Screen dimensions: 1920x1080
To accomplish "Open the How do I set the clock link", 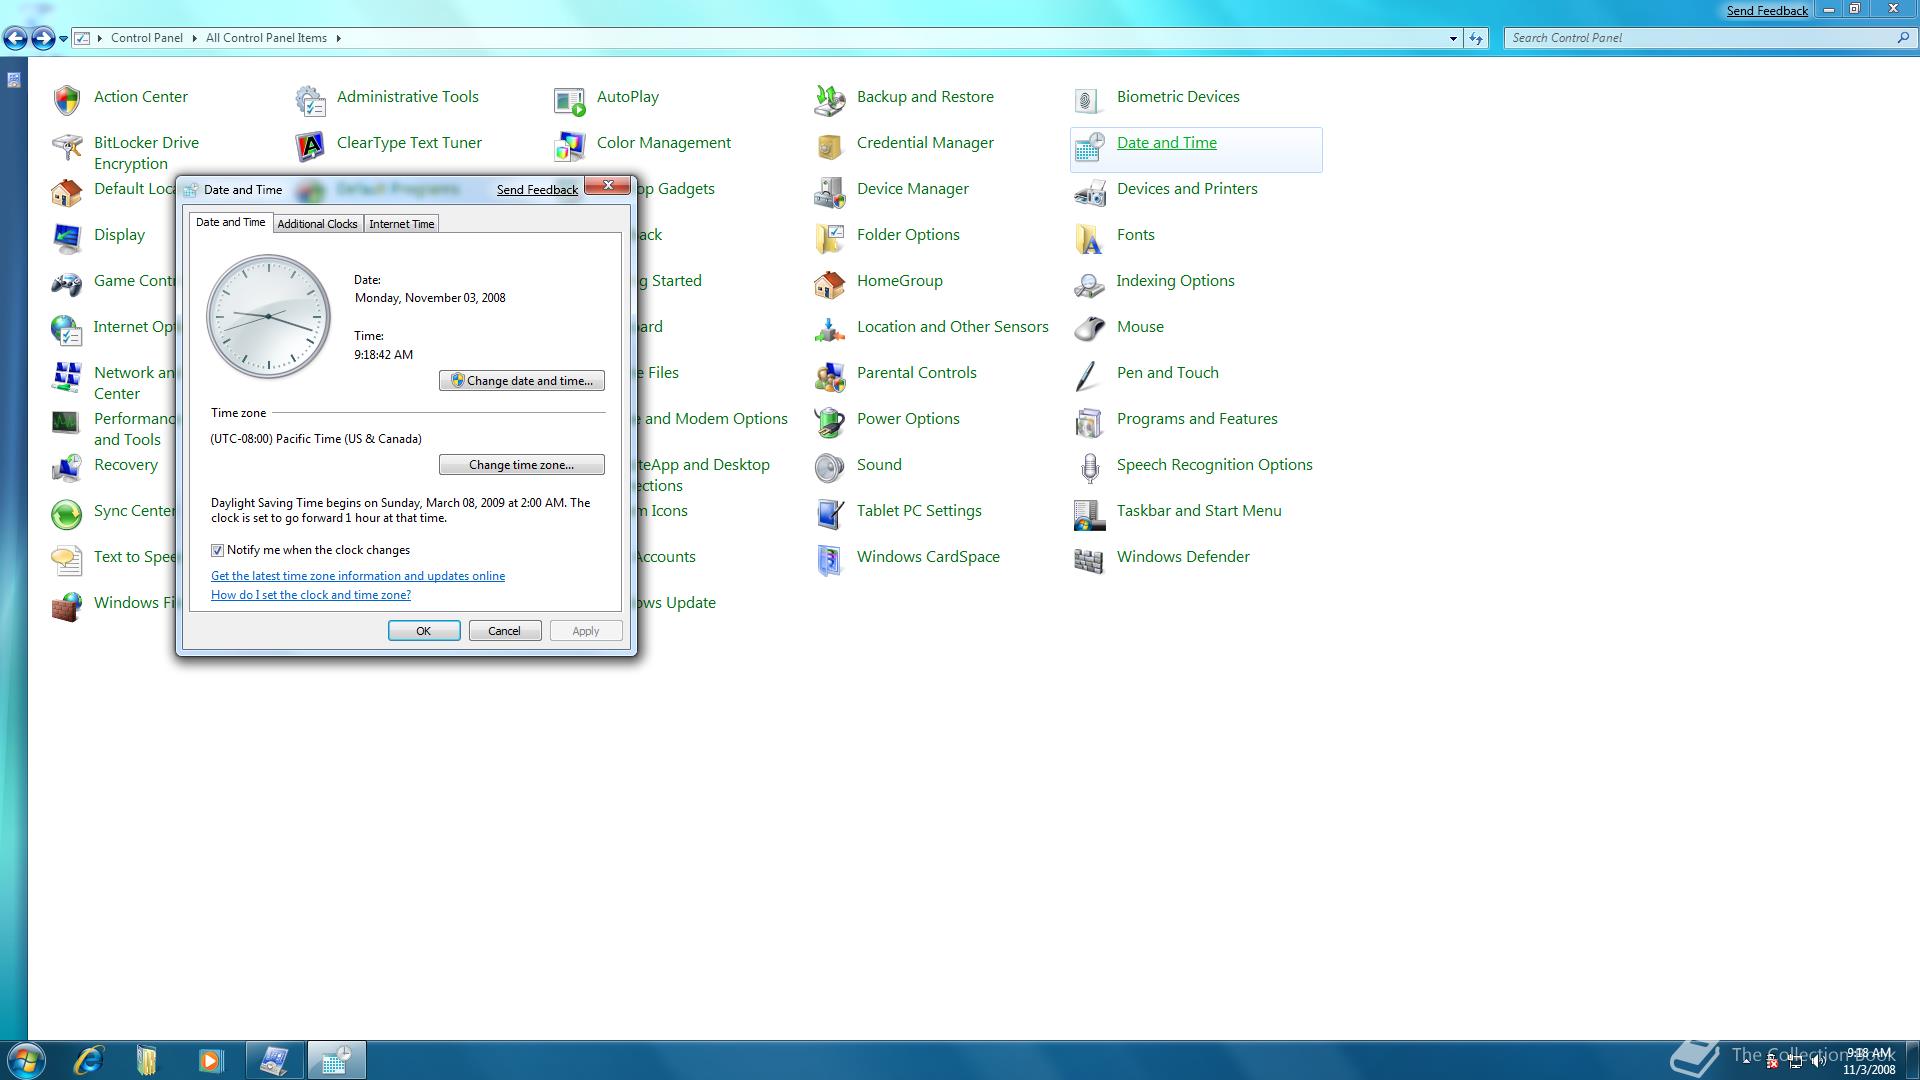I will (311, 595).
